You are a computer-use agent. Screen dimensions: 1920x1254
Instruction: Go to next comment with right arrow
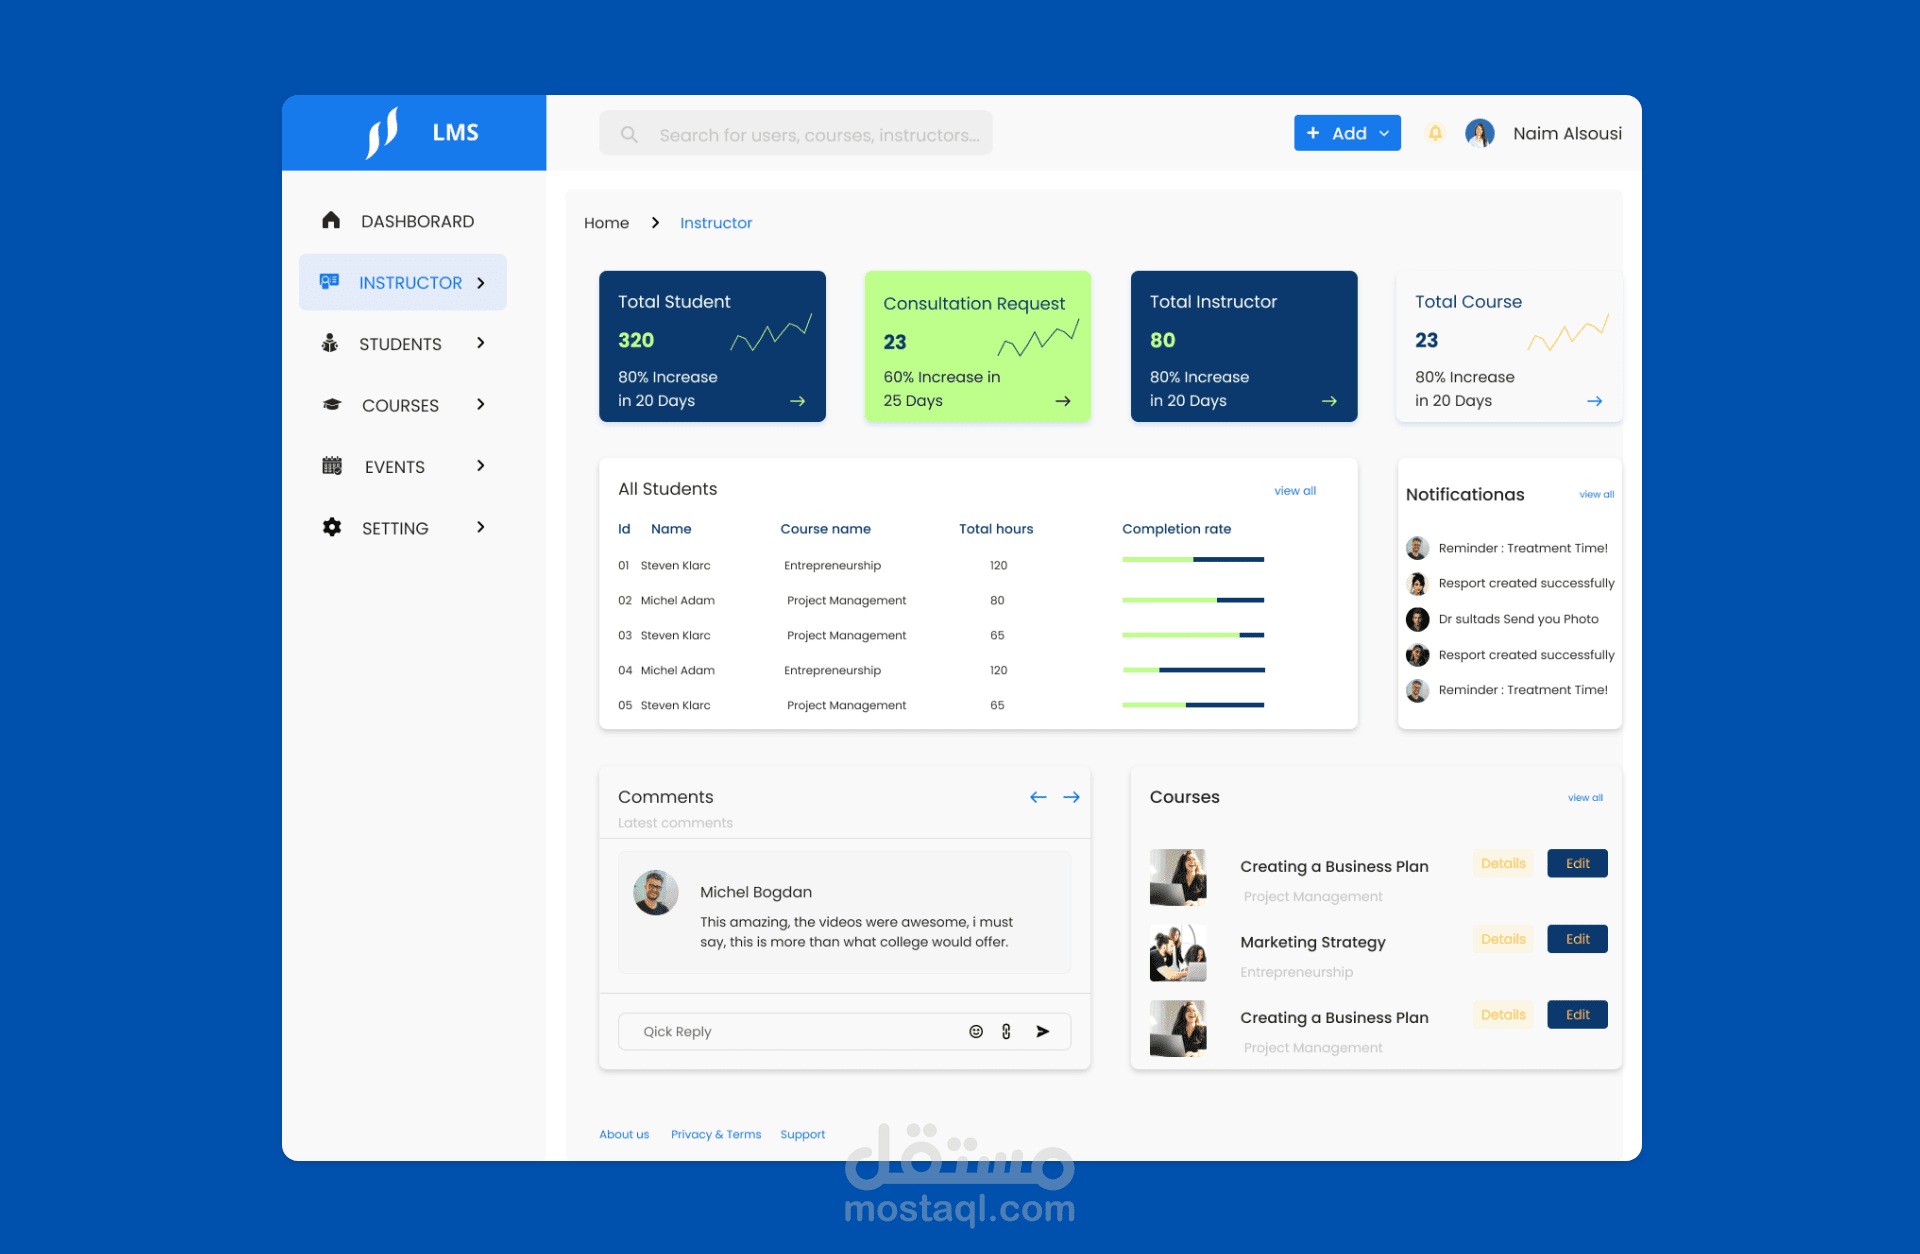coord(1071,797)
